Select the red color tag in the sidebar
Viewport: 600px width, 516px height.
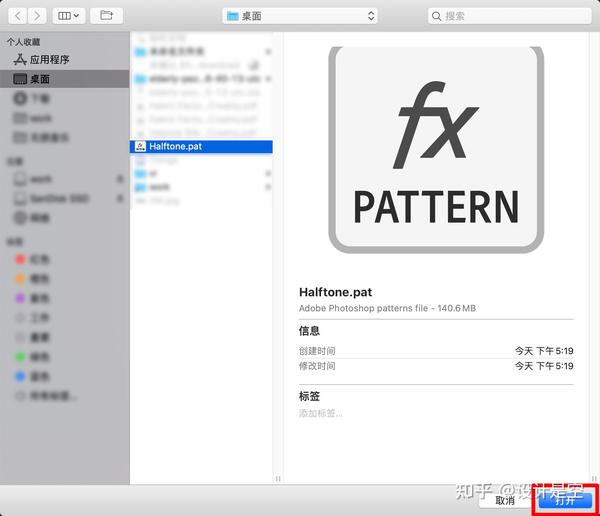click(20, 259)
